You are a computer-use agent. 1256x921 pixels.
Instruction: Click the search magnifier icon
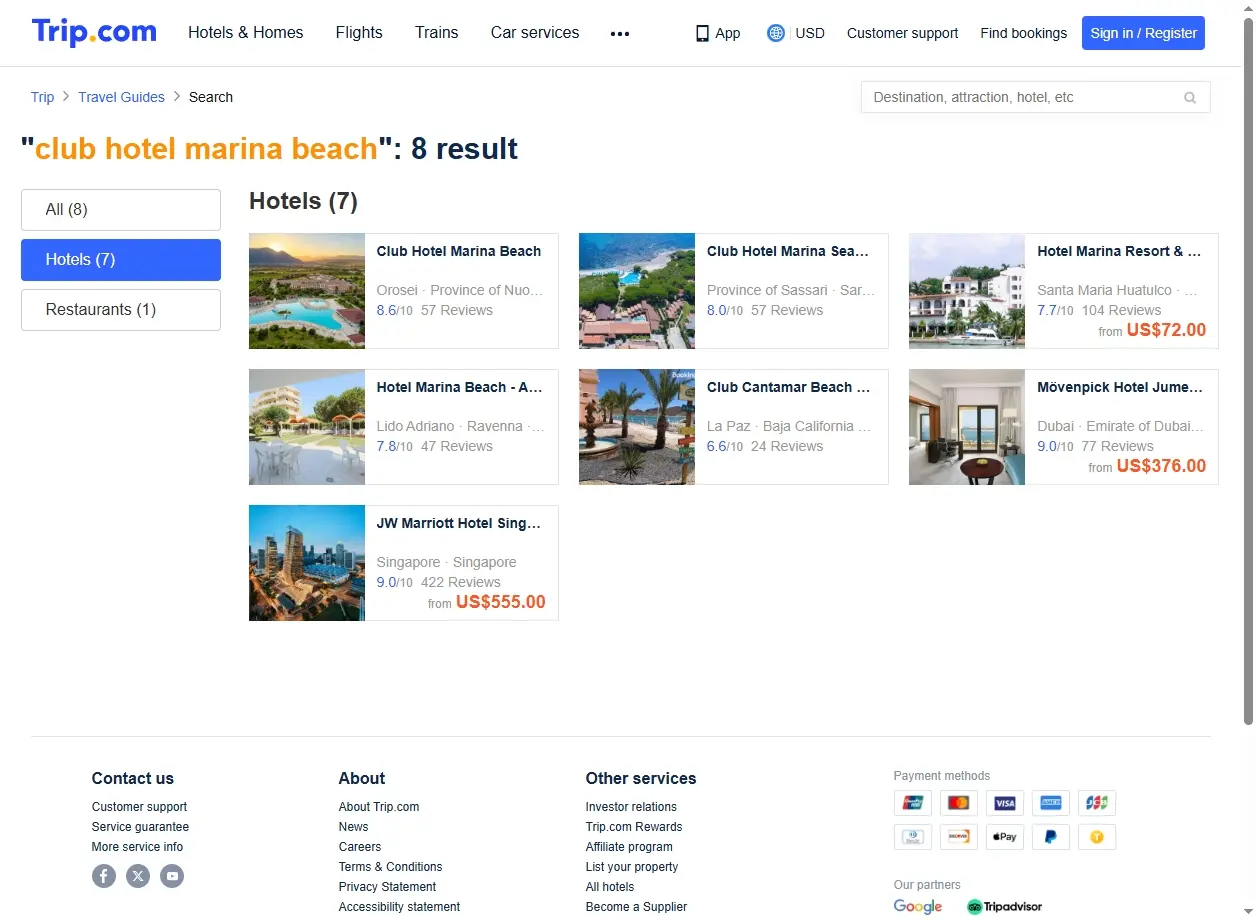(x=1190, y=97)
